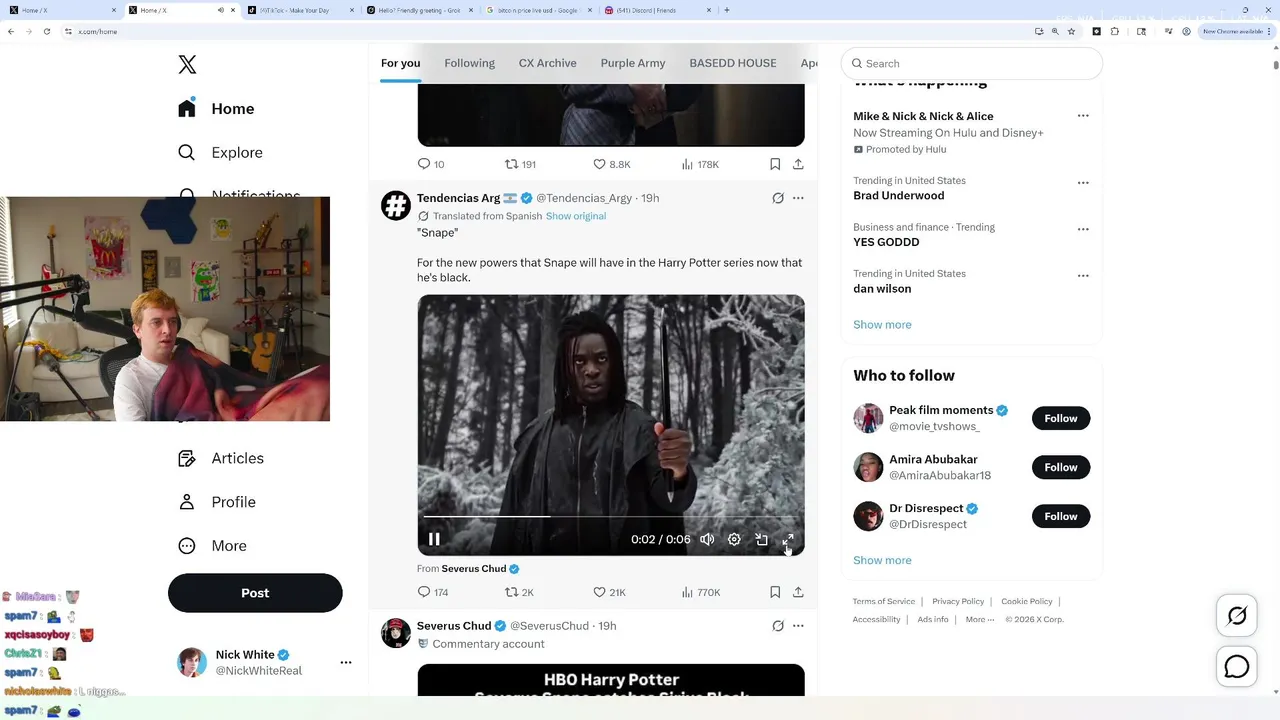This screenshot has height=720, width=1280.
Task: Follow Peak film moments
Action: click(x=1061, y=418)
